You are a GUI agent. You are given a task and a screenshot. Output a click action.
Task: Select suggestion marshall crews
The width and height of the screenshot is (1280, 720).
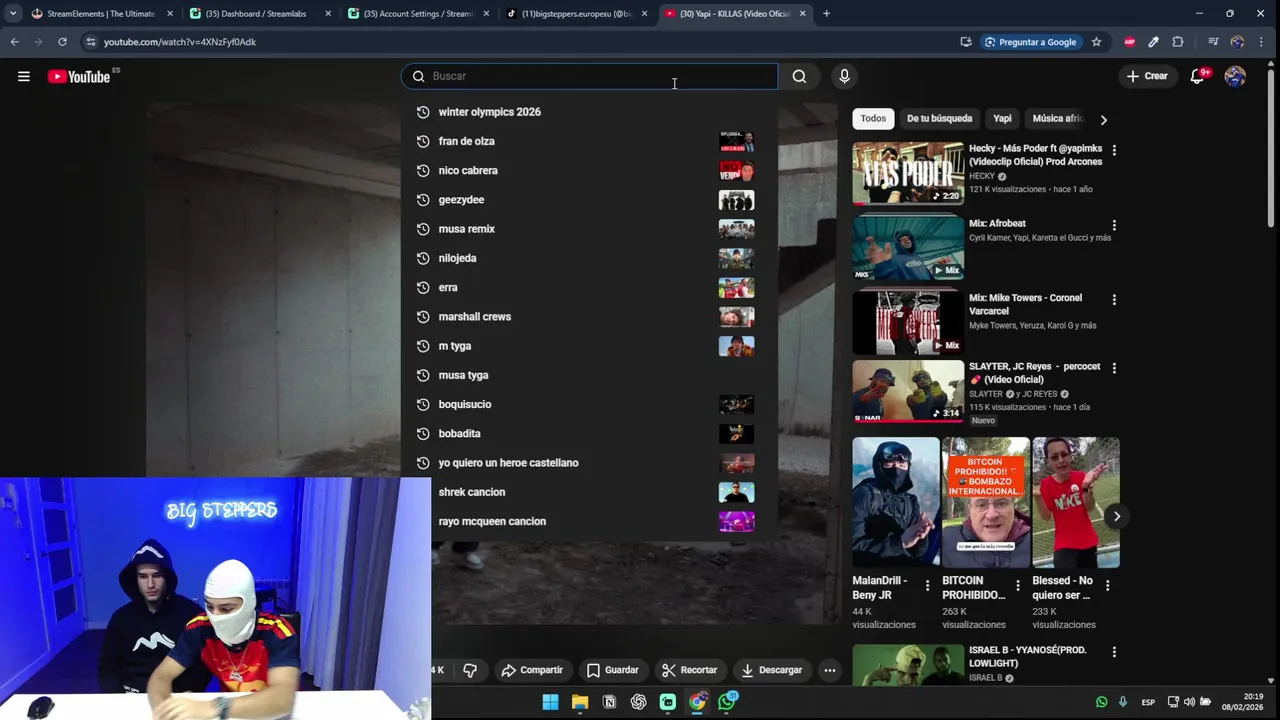tap(588, 317)
